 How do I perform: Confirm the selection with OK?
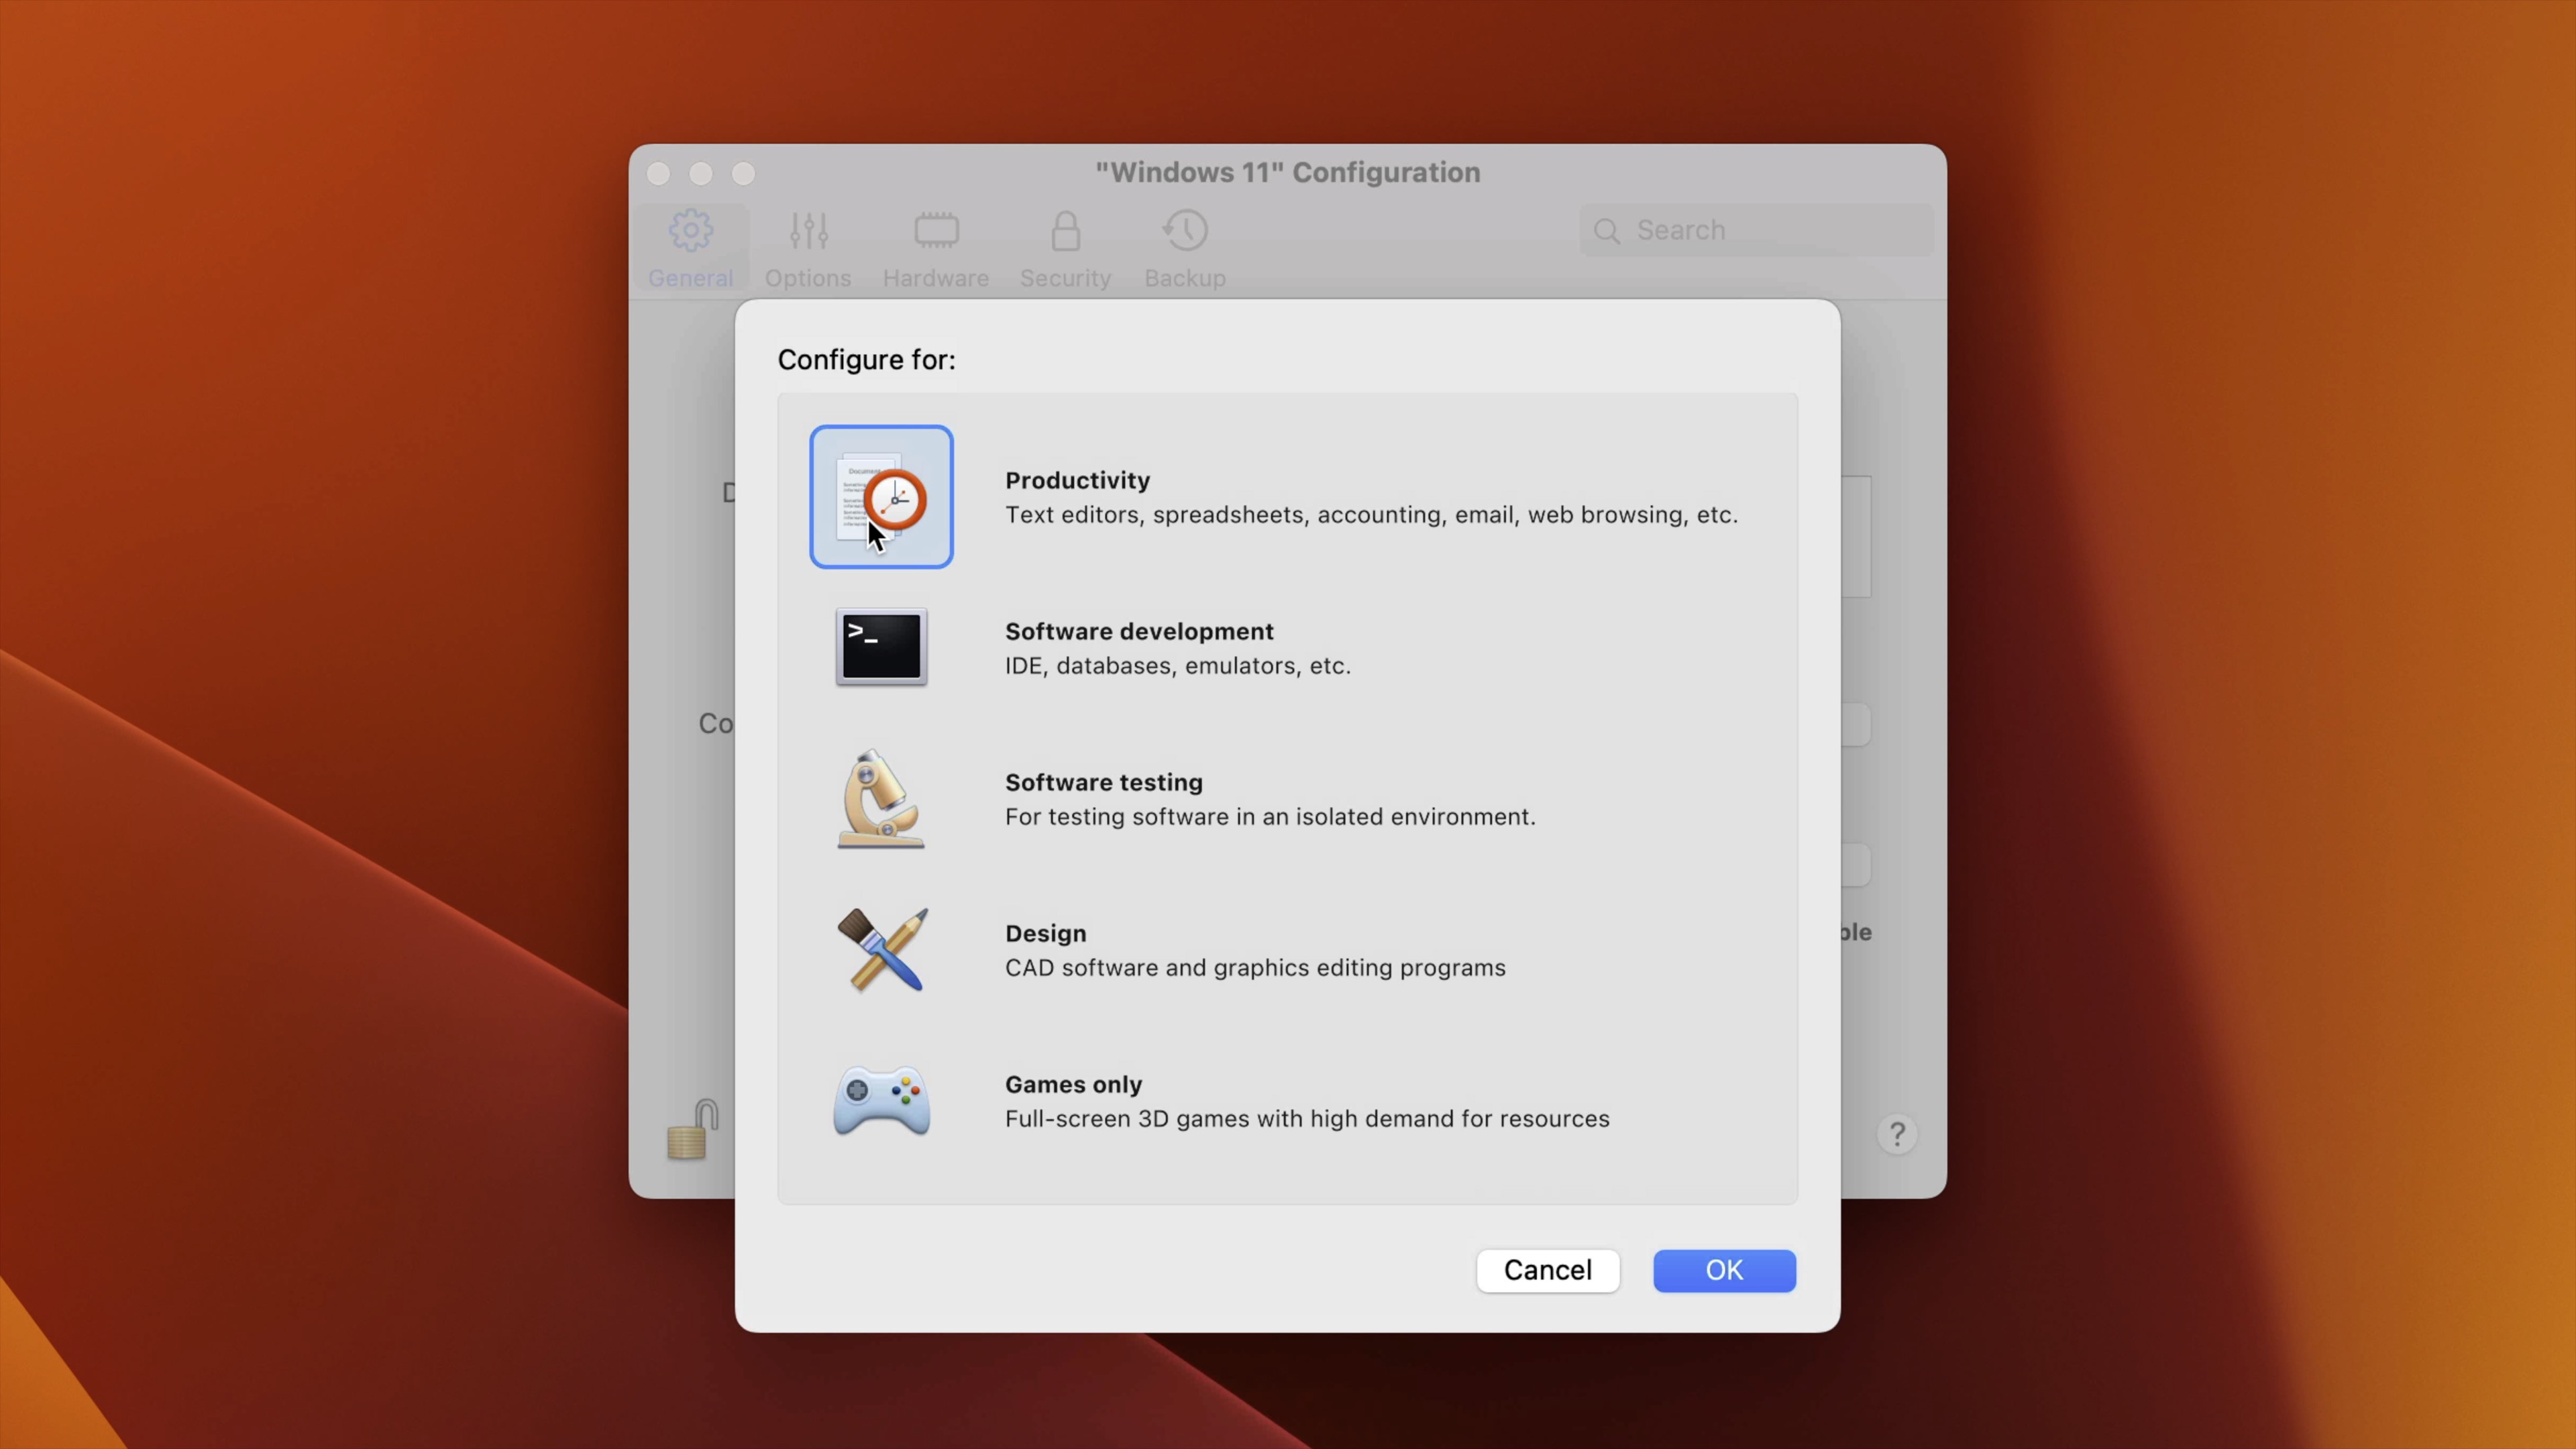tap(1723, 1270)
